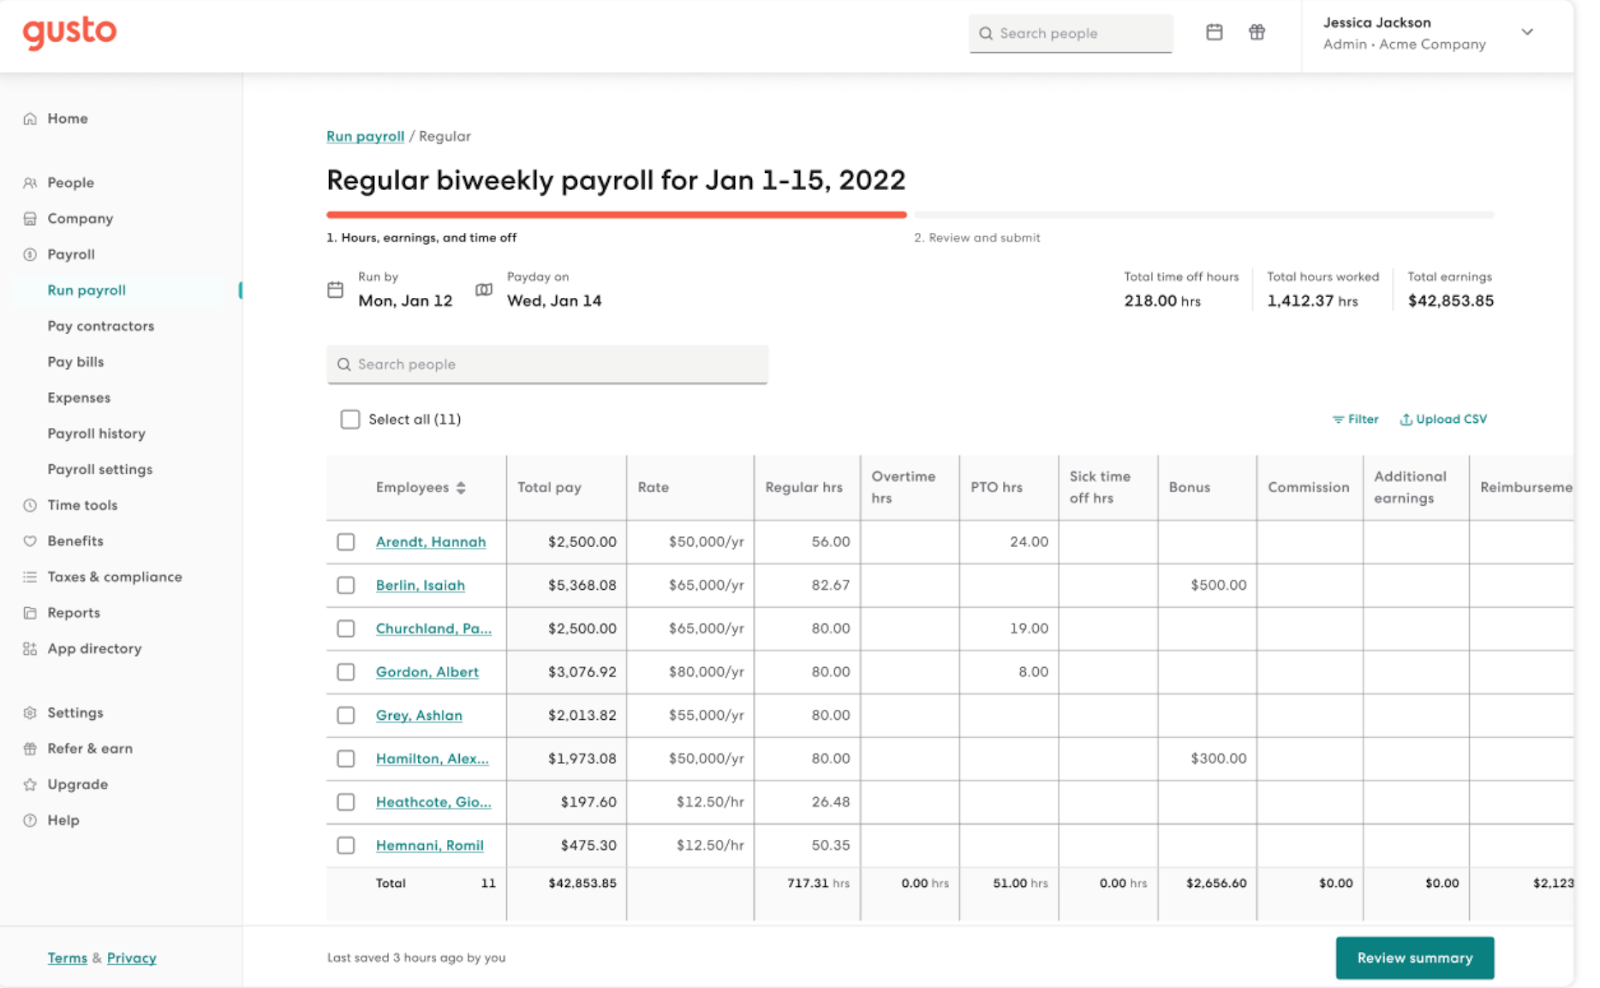The width and height of the screenshot is (1600, 988).
Task: Expand the Jessica Jackson account menu
Action: point(1527,32)
